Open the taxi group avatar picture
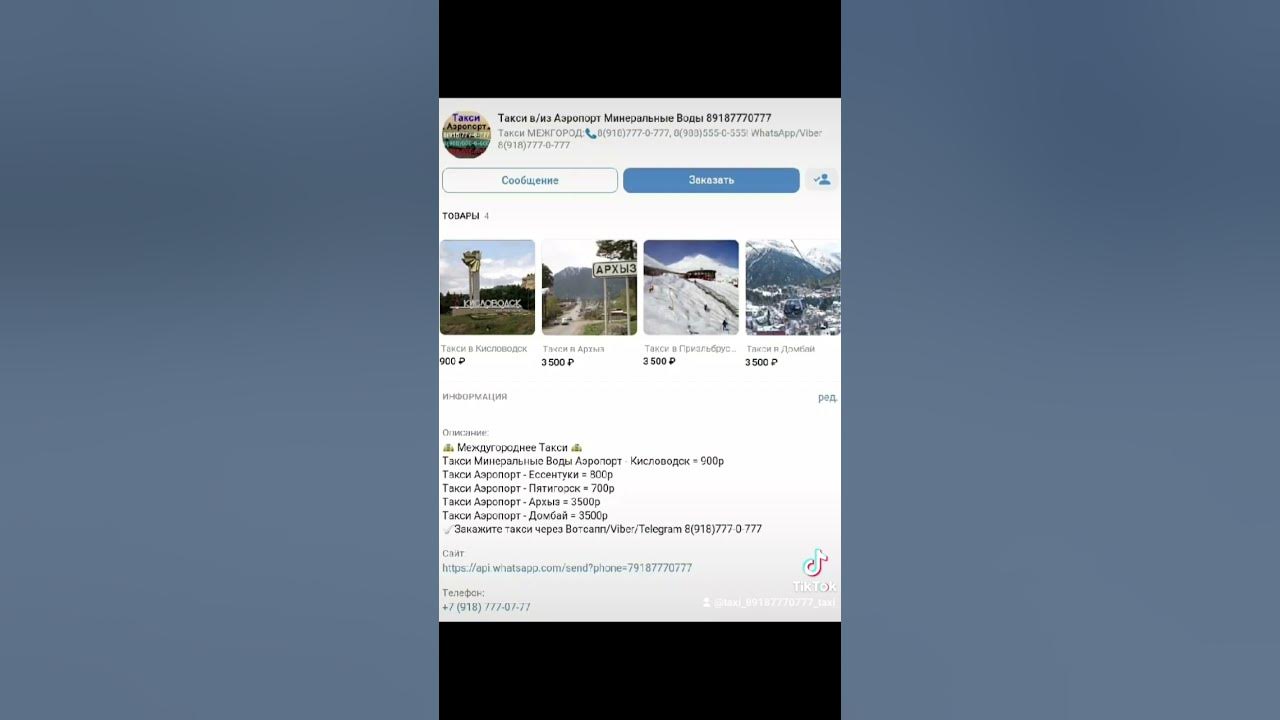This screenshot has width=1280, height=720. (x=466, y=135)
